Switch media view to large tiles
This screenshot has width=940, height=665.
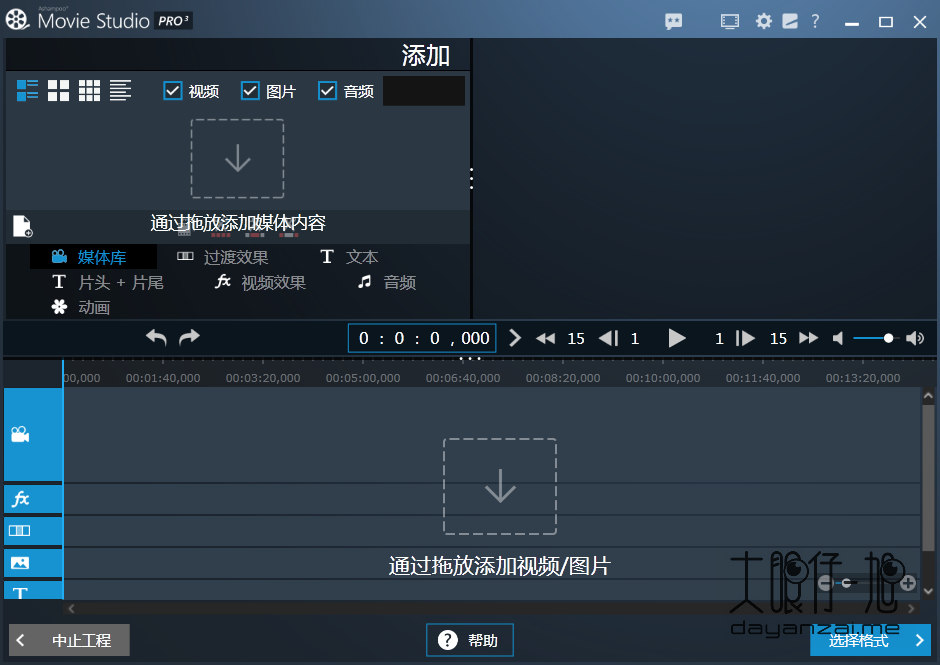click(58, 91)
